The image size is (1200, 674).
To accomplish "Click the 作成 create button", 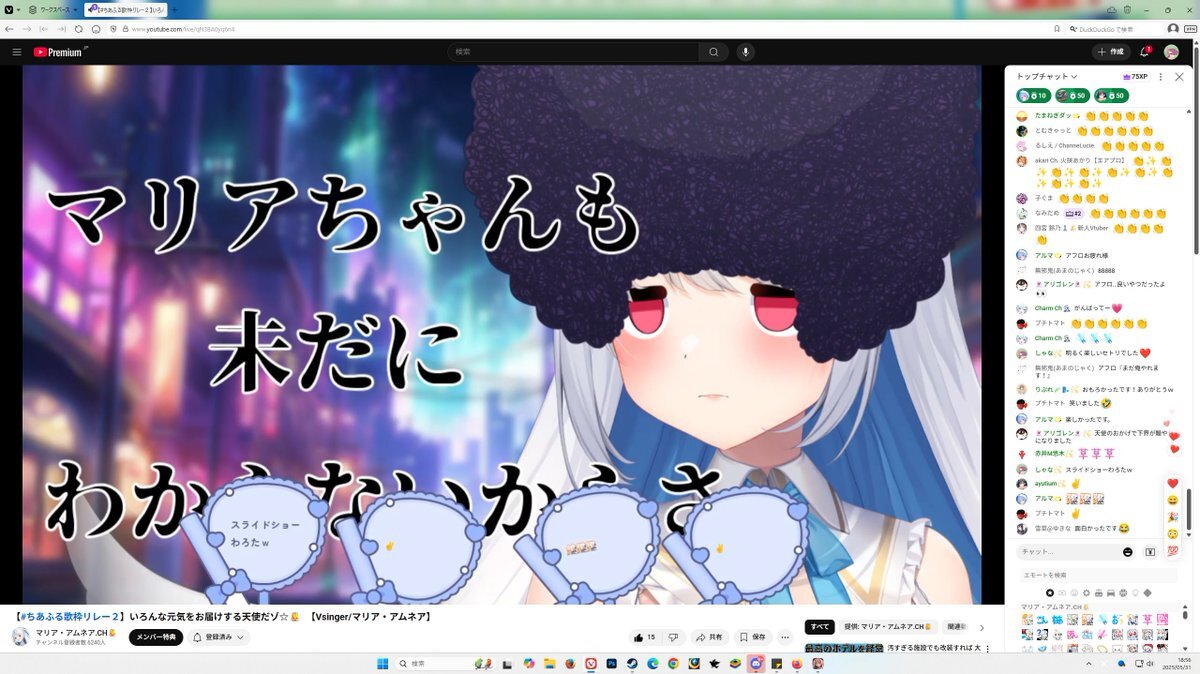I will (1110, 52).
